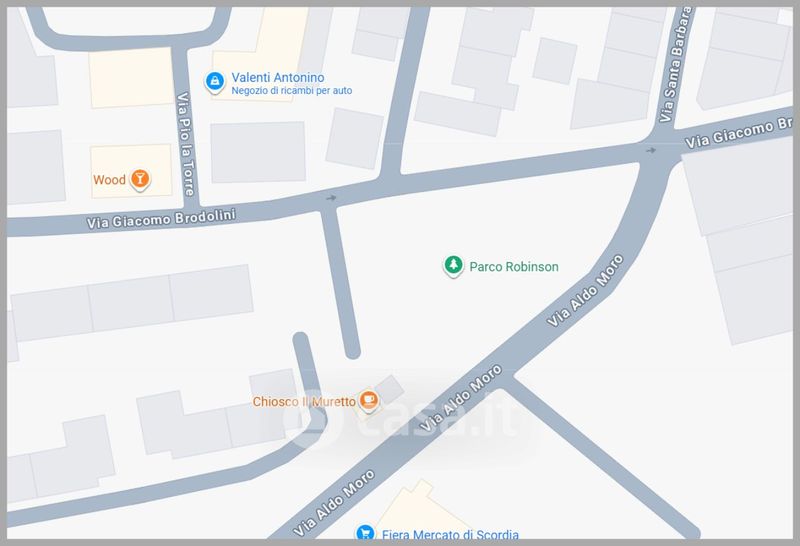This screenshot has width=800, height=546.
Task: Click the 'Negozio di ricambi per auto' subtitle
Action: (291, 91)
